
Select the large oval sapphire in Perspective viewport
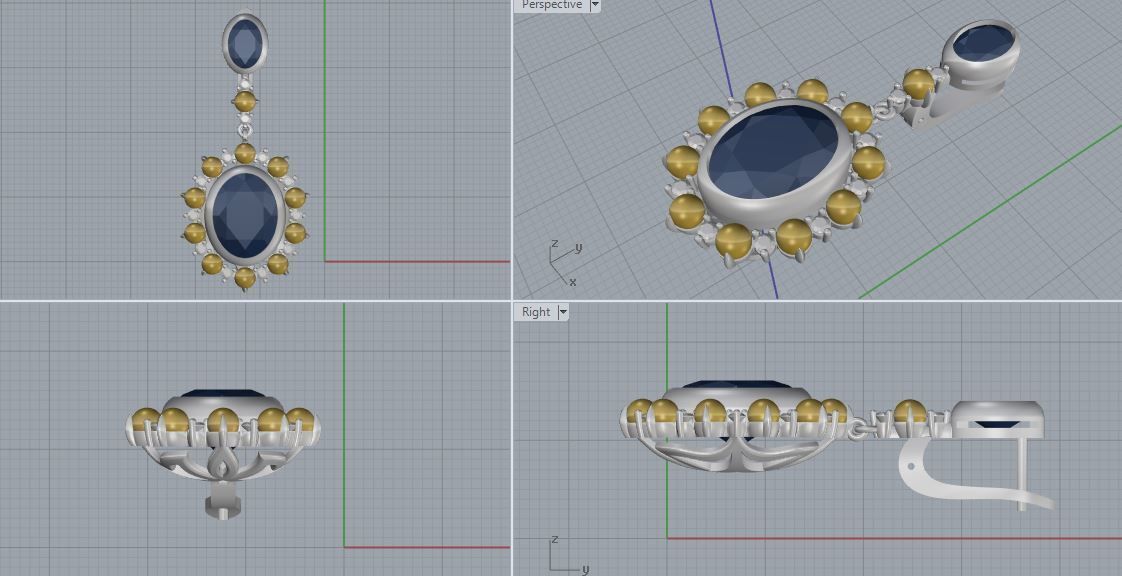774,152
